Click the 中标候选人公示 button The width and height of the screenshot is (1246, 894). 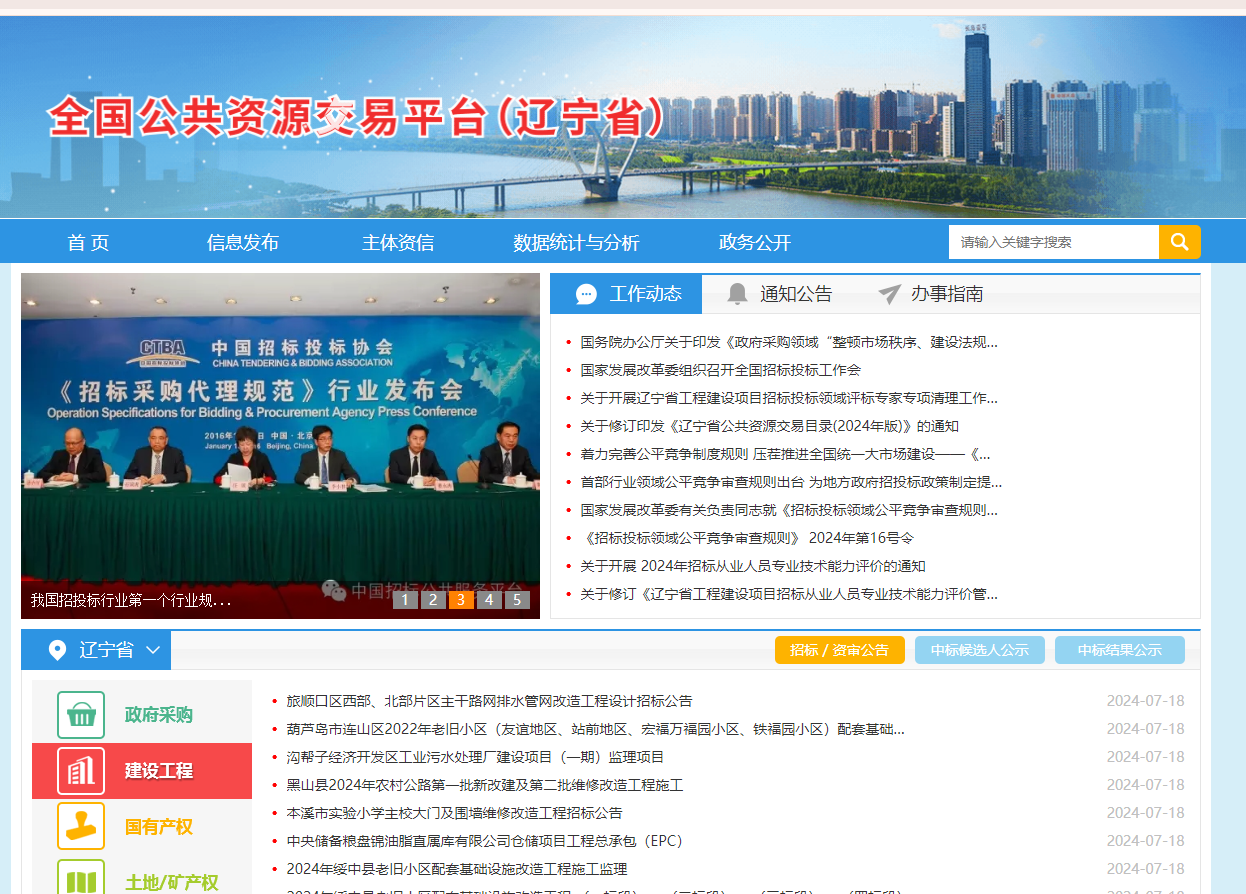coord(980,649)
